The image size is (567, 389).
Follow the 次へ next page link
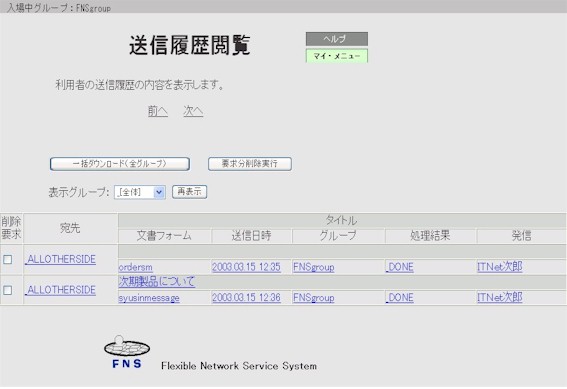coord(193,111)
